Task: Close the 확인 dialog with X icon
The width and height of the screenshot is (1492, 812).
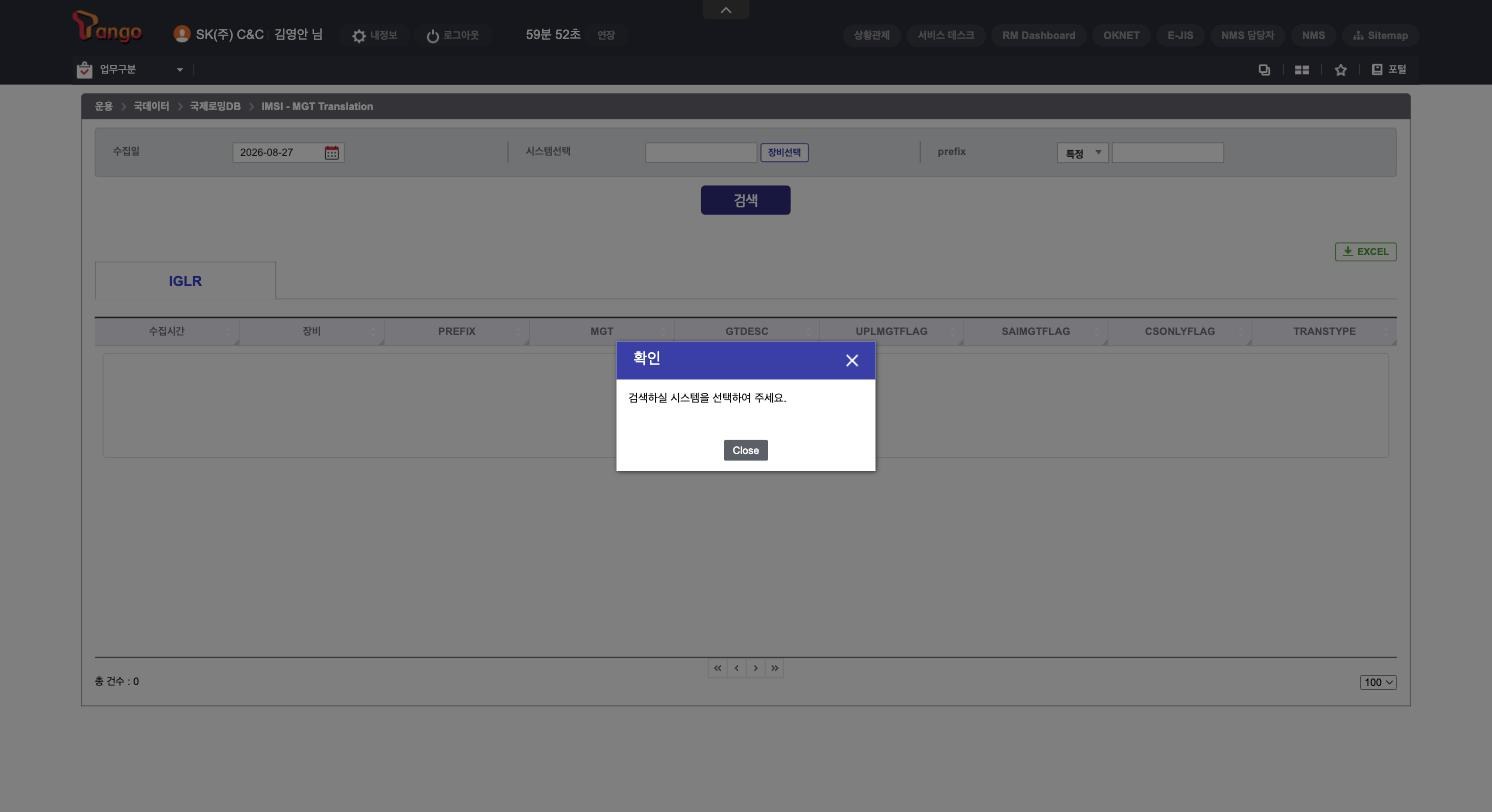Action: 852,361
